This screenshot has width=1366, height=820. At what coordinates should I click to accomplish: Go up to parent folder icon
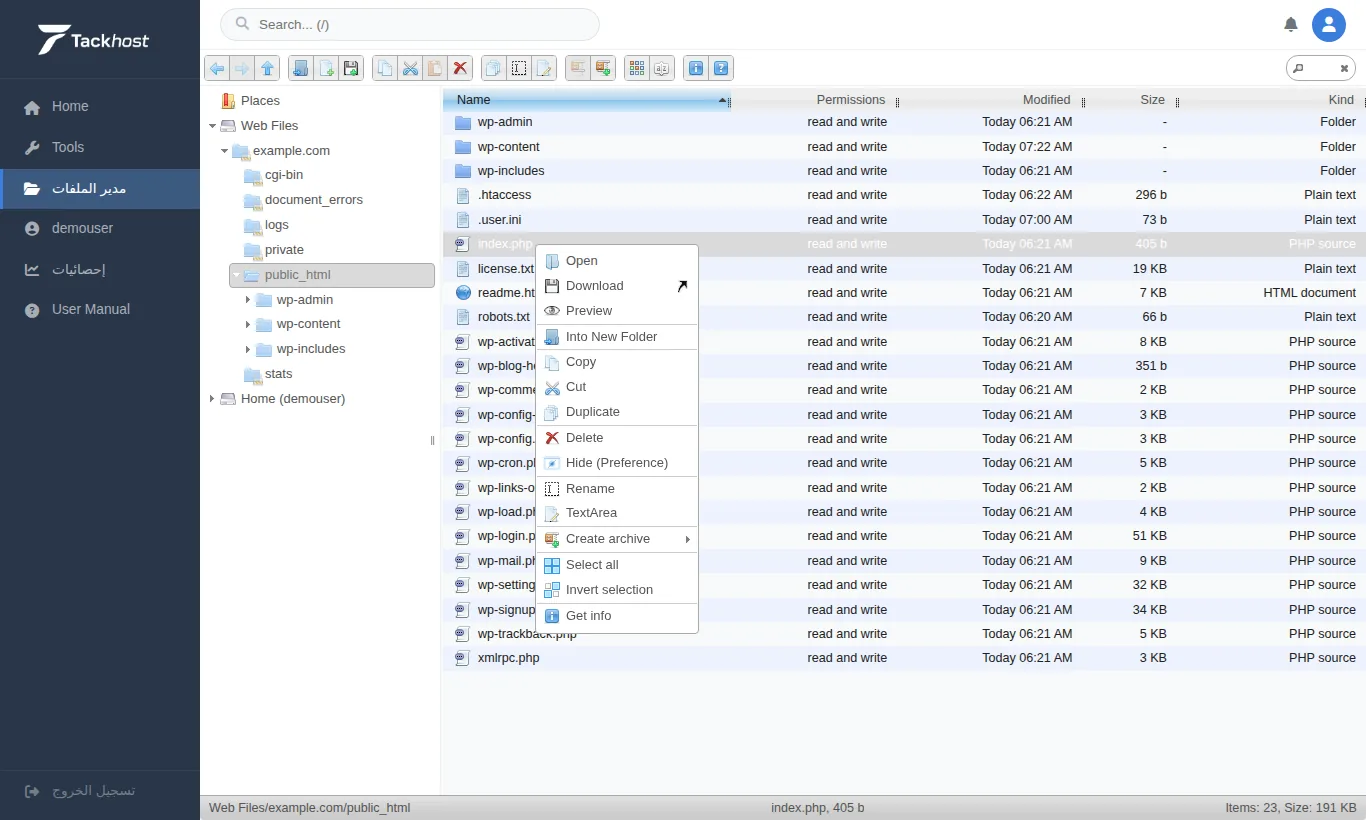(x=267, y=68)
